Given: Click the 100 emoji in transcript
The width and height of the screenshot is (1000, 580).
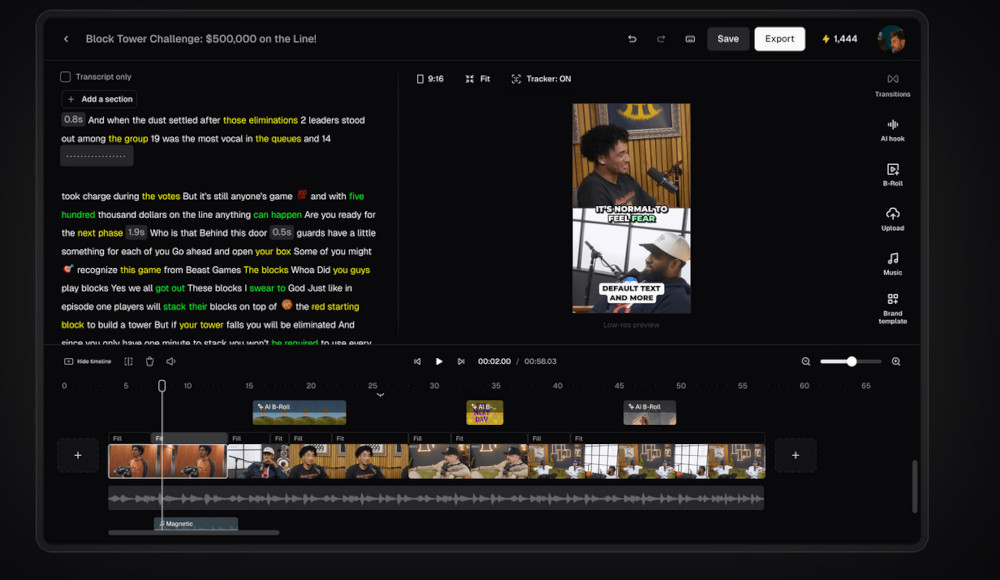Looking at the screenshot, I should tap(302, 195).
